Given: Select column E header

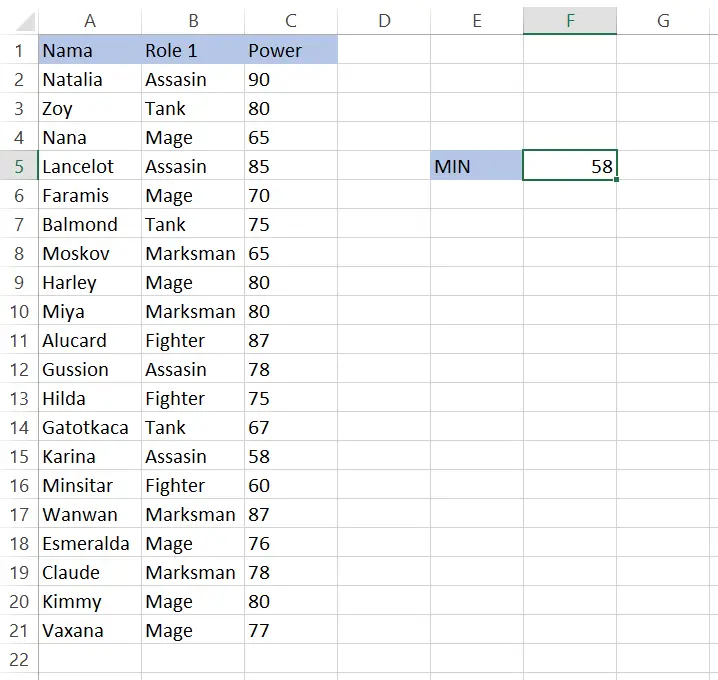Looking at the screenshot, I should coord(477,21).
